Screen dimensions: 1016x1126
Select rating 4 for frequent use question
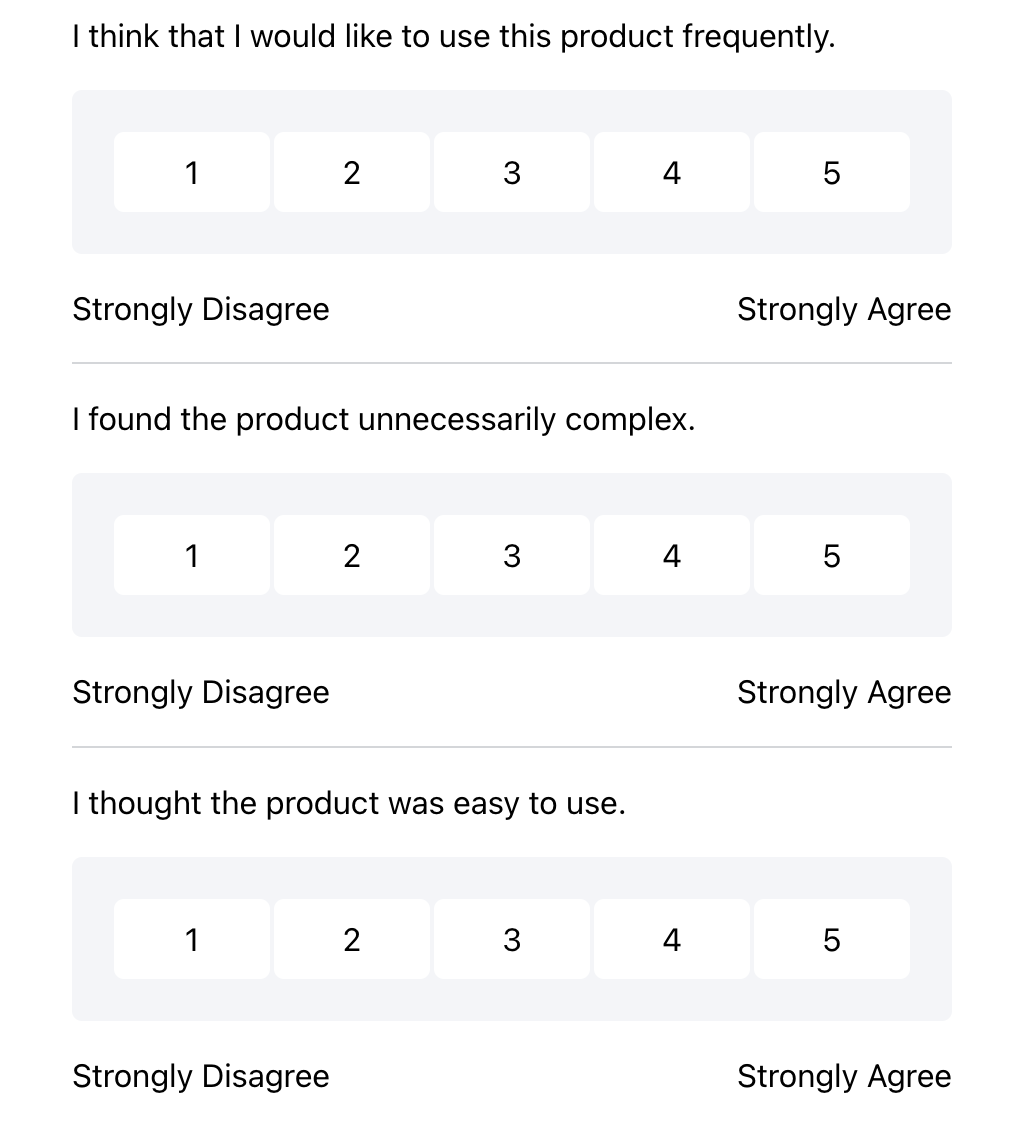(671, 172)
